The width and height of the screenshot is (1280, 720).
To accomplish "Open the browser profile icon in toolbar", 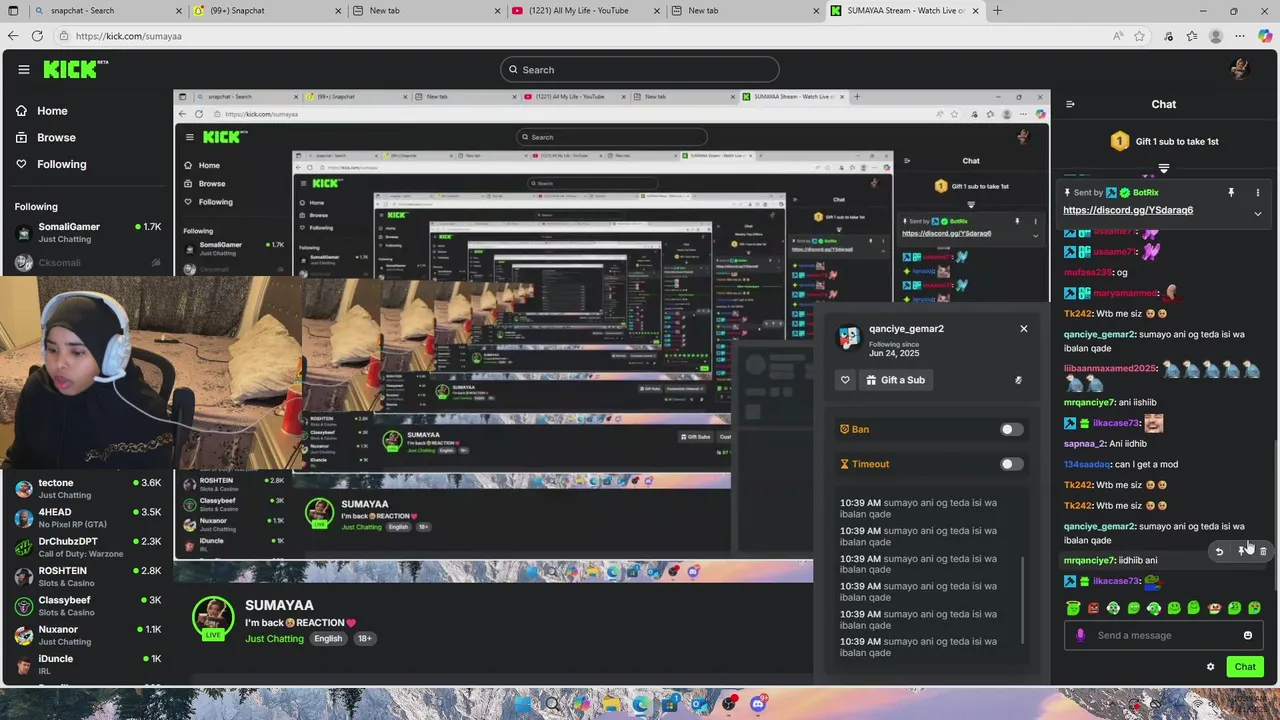I will click(1216, 36).
